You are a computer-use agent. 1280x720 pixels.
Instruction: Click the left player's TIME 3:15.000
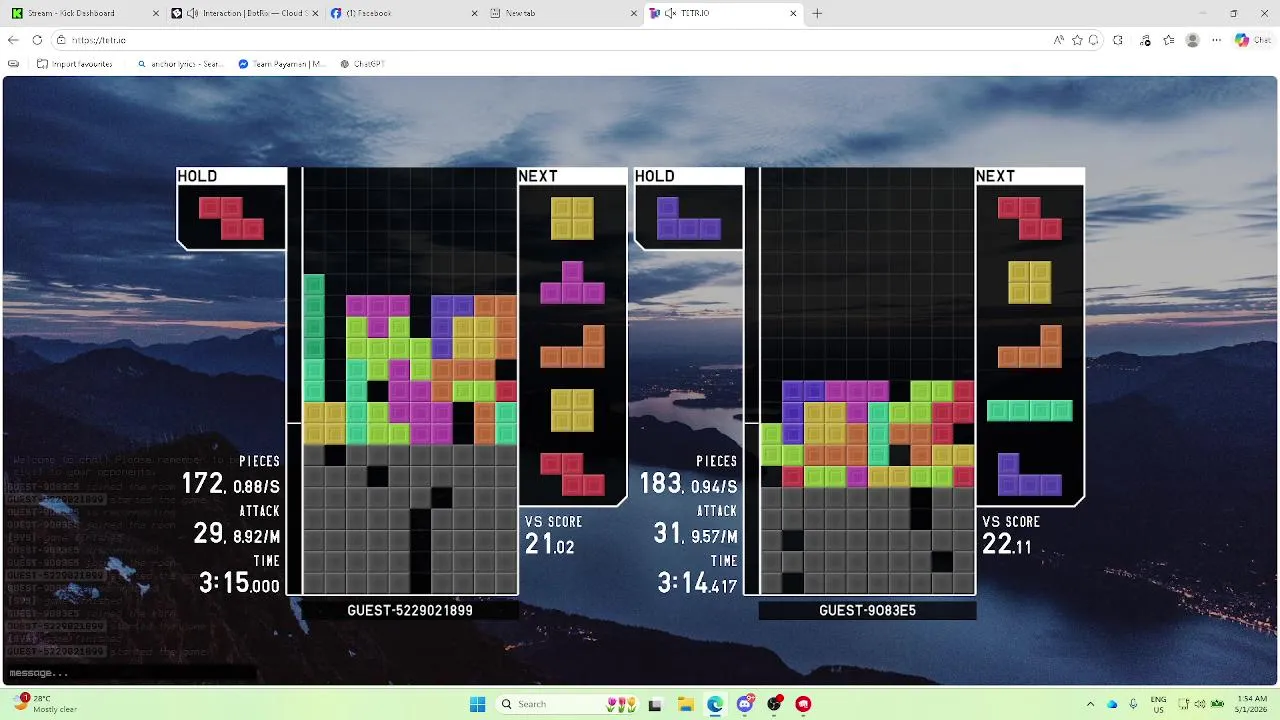point(239,583)
